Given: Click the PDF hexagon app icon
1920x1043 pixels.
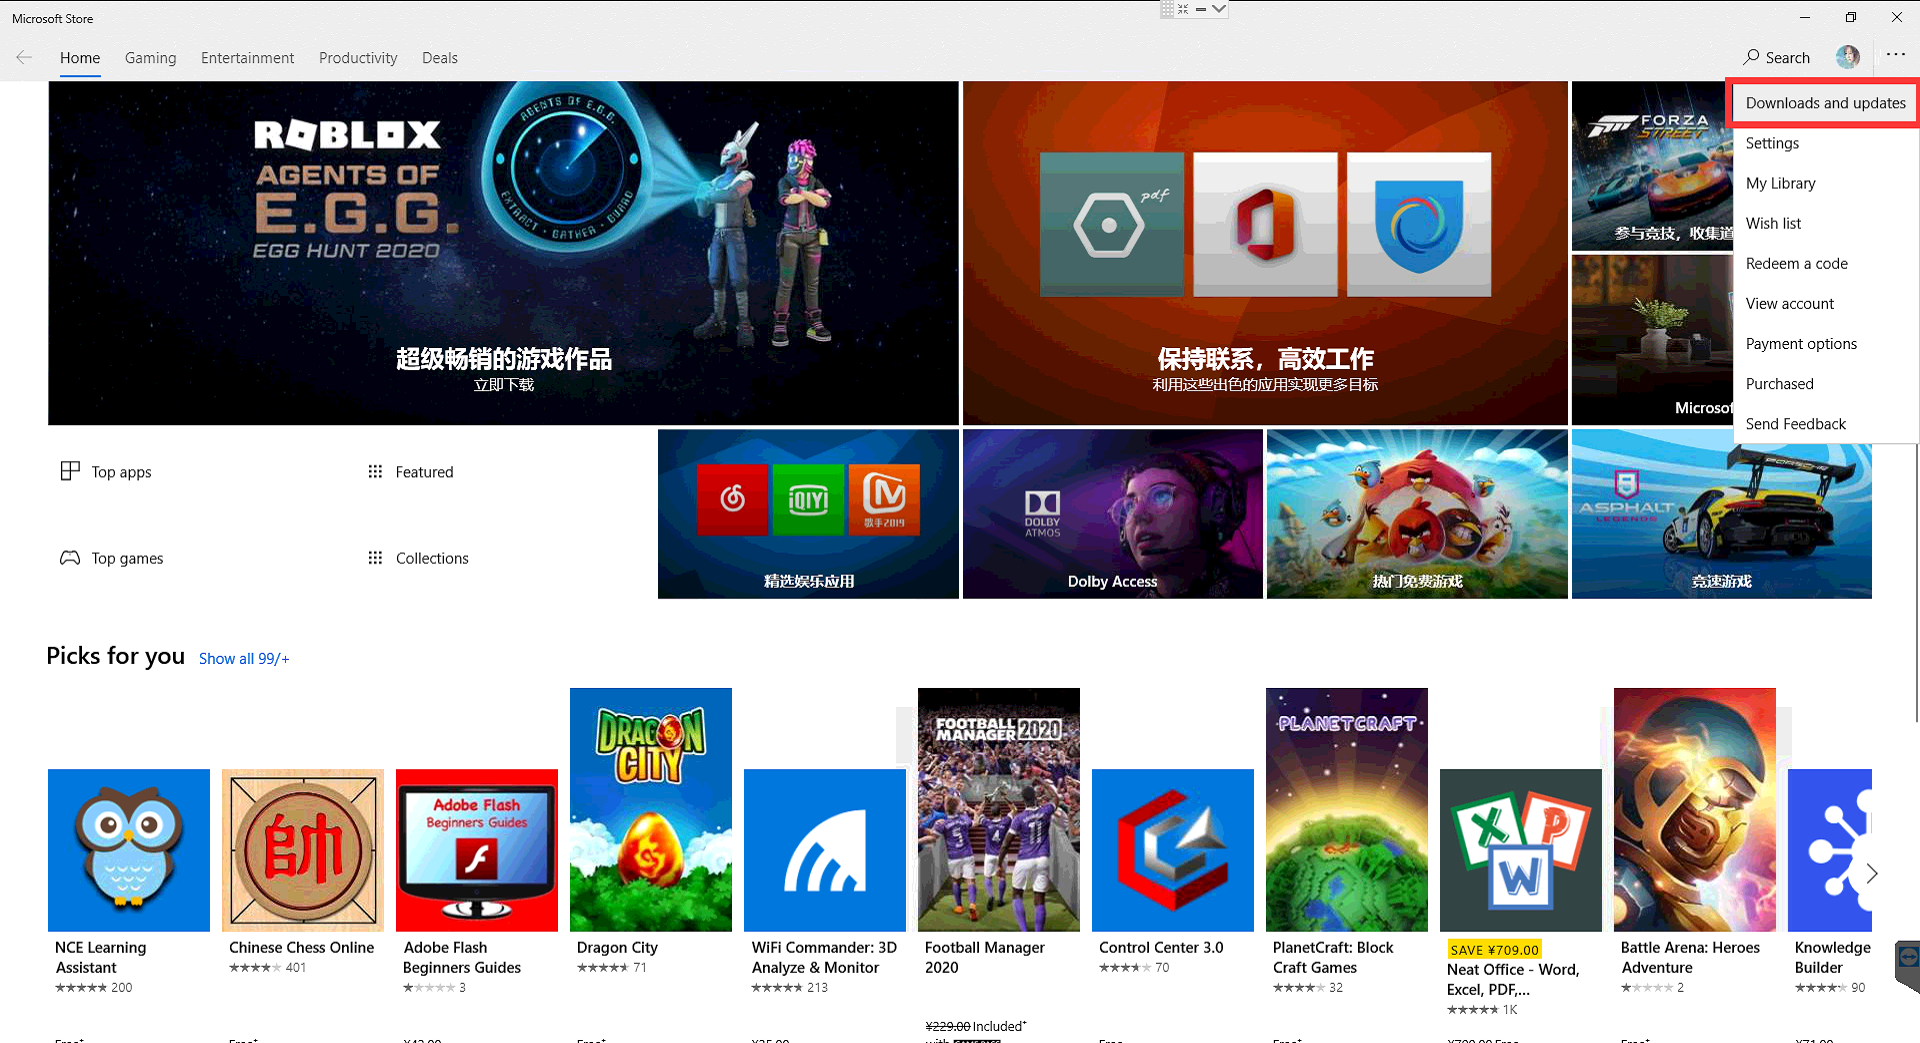Looking at the screenshot, I should tap(1112, 224).
